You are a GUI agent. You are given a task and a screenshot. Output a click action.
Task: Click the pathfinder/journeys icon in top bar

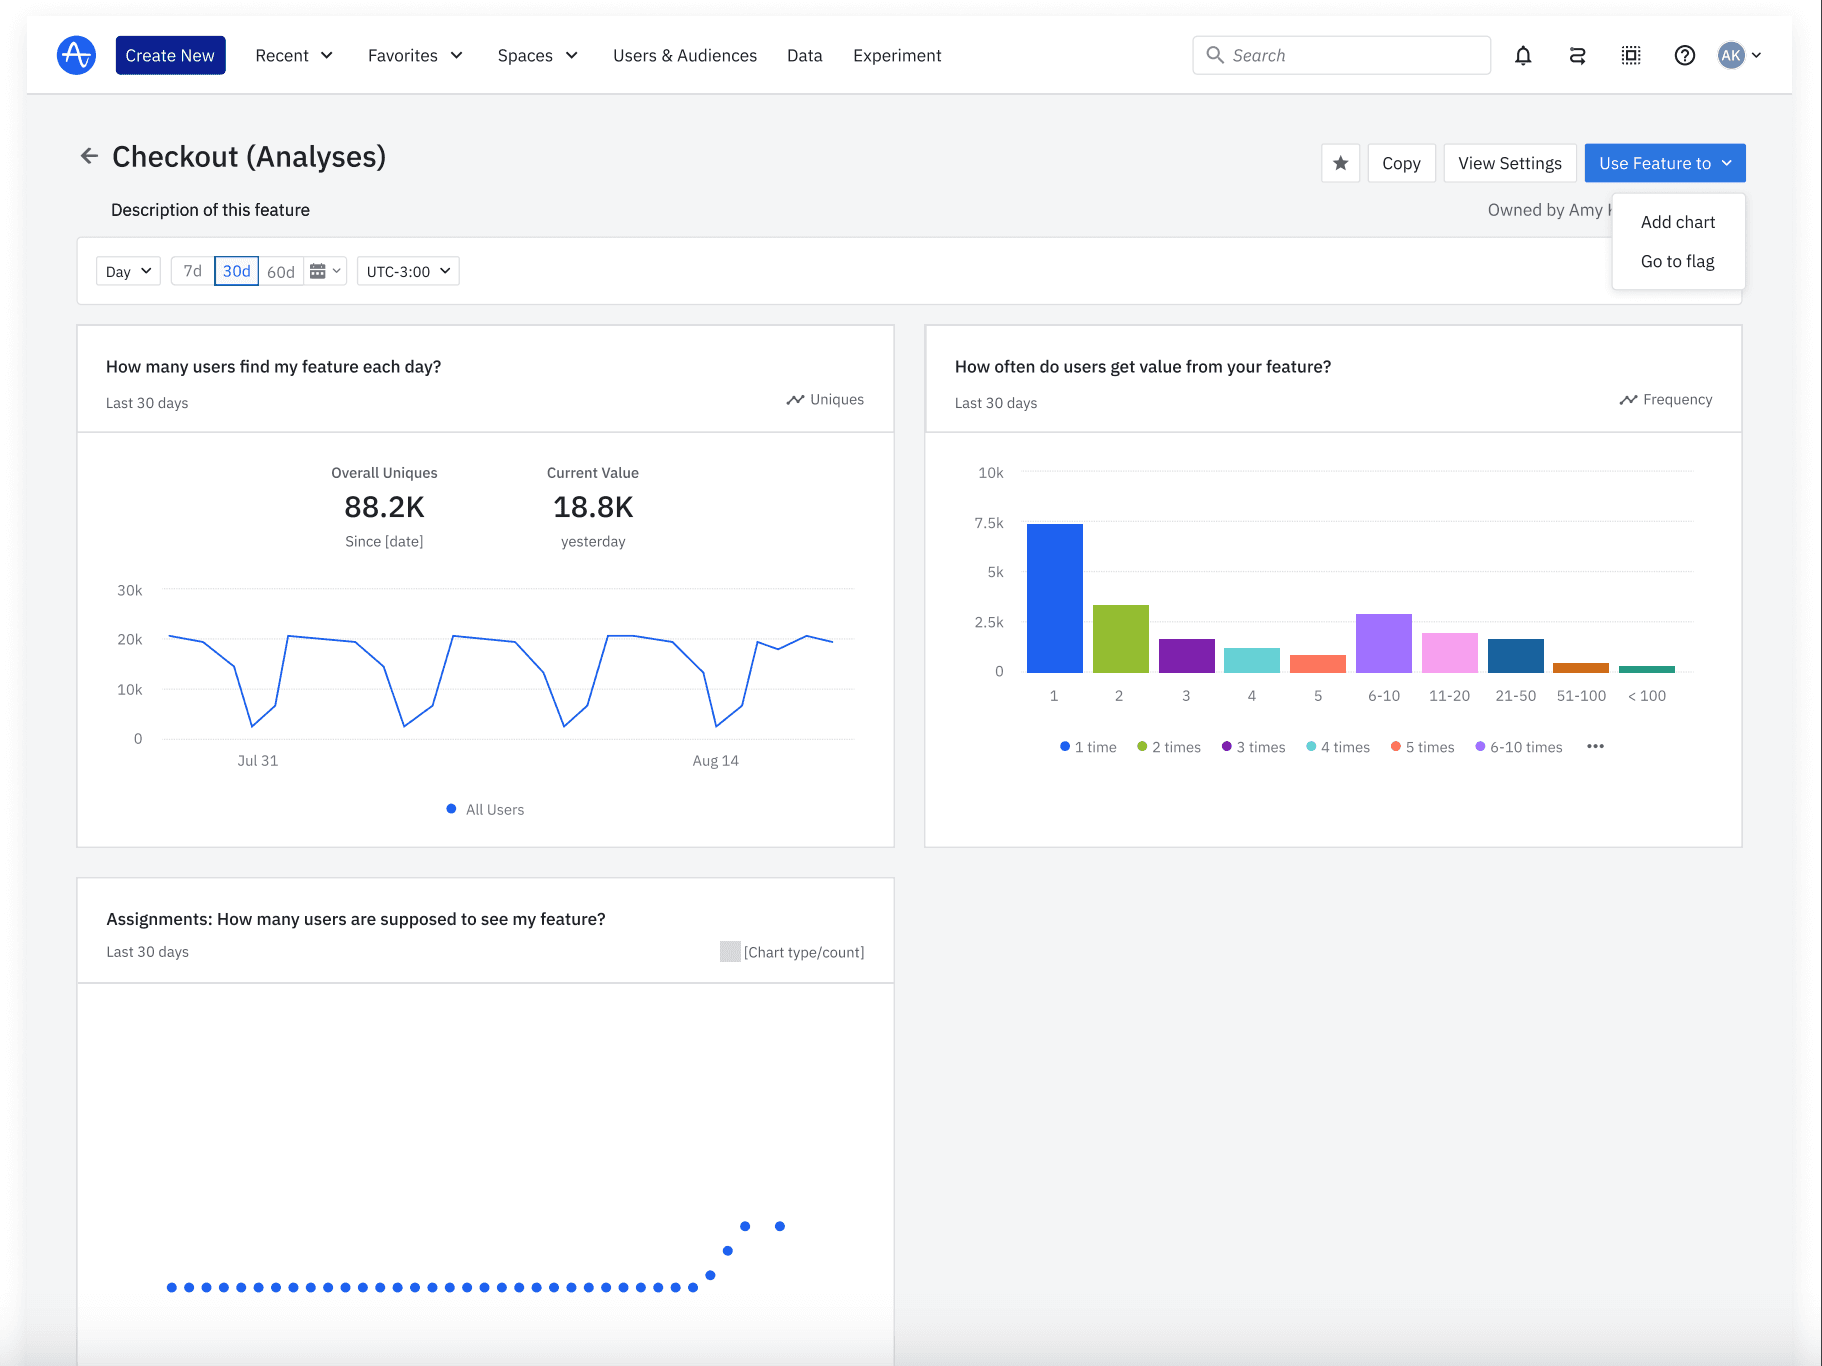(x=1577, y=56)
